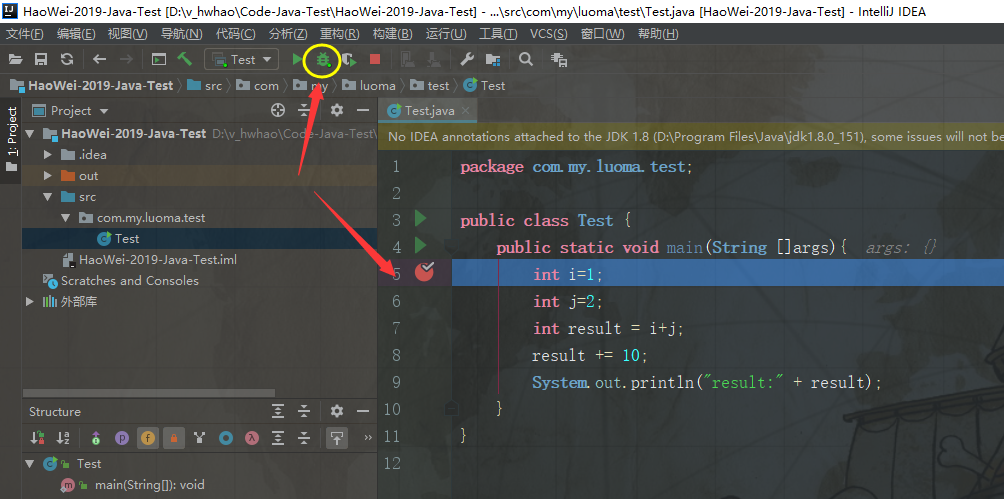Toggle the breakpoint on line 5
The image size is (1004, 499).
pyautogui.click(x=424, y=273)
